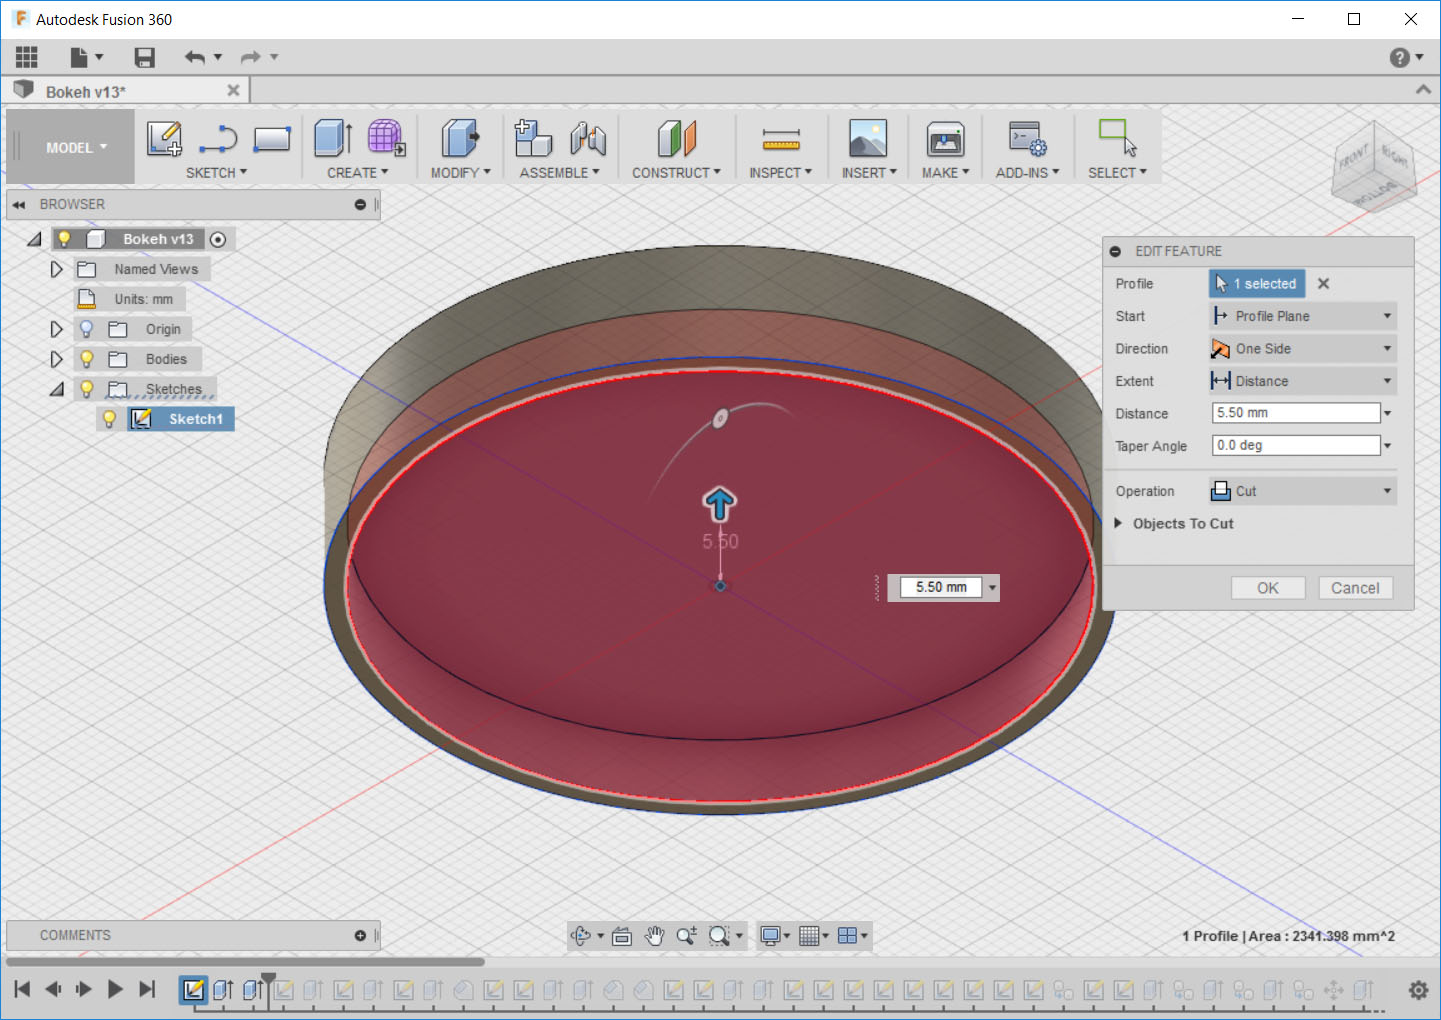Click the Create Sketch icon in toolbar
Screen dimensions: 1441x1020
pyautogui.click(x=164, y=139)
